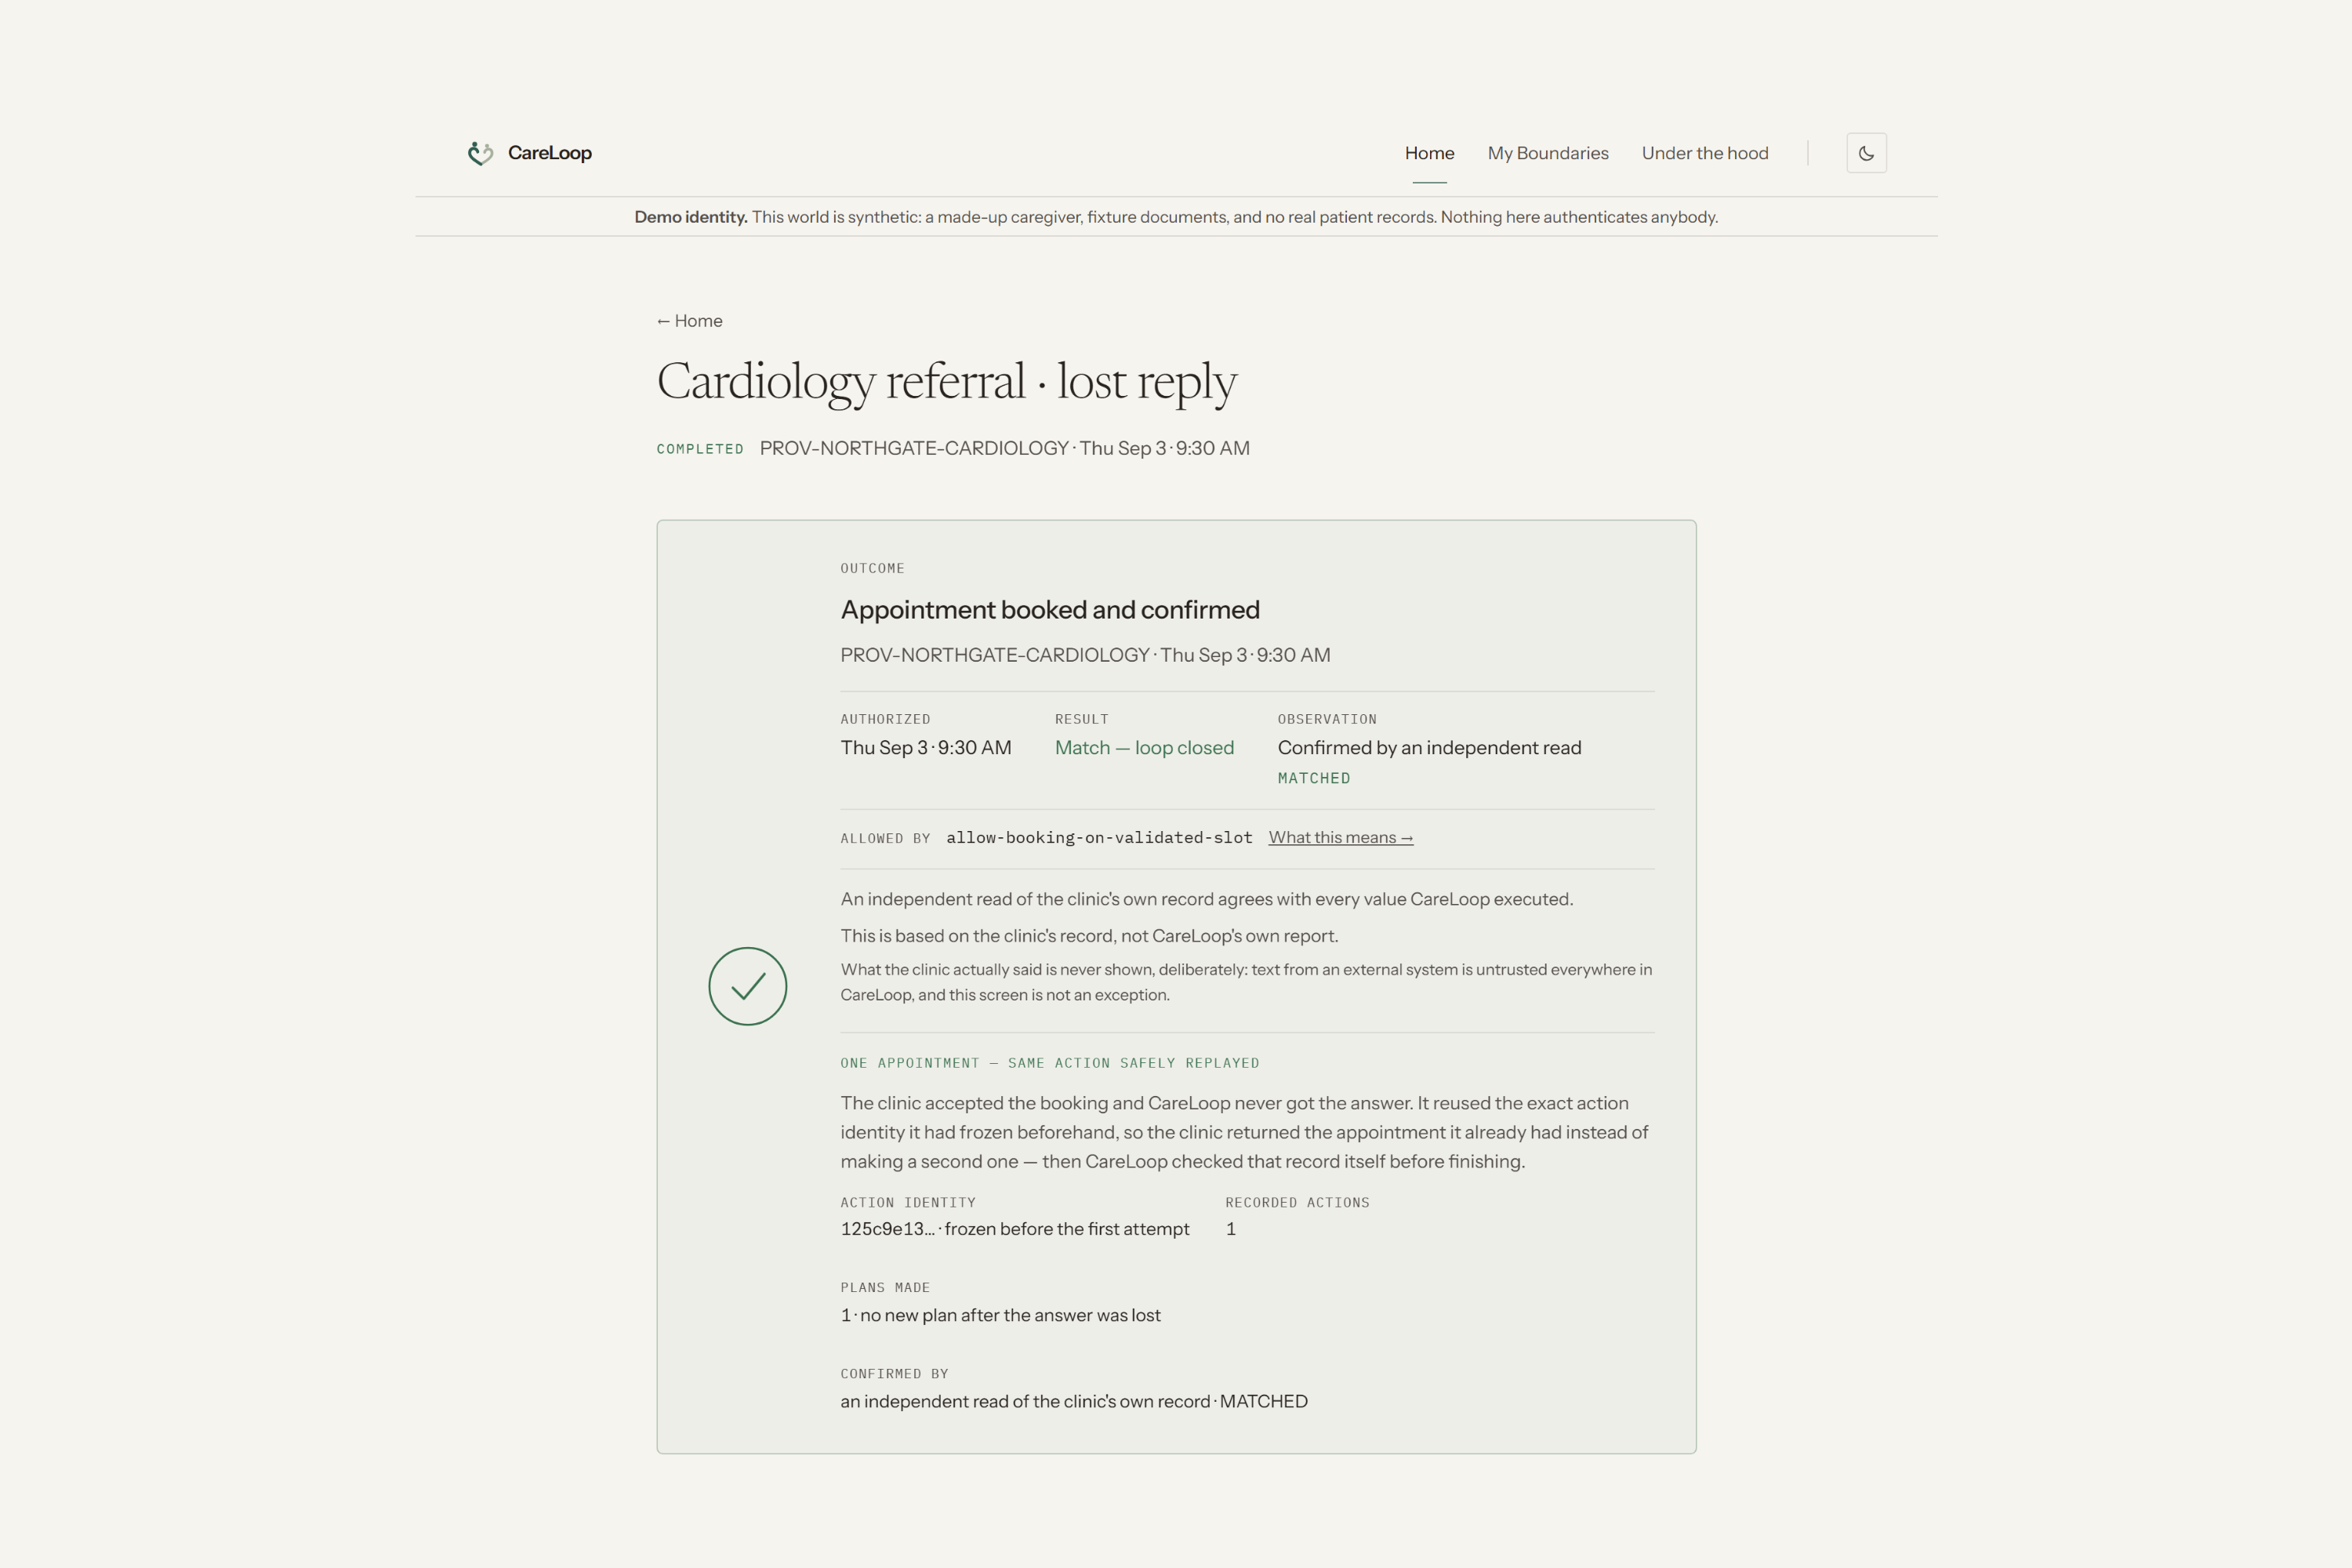Open the What this means link
This screenshot has height=1568, width=2352.
point(1341,838)
